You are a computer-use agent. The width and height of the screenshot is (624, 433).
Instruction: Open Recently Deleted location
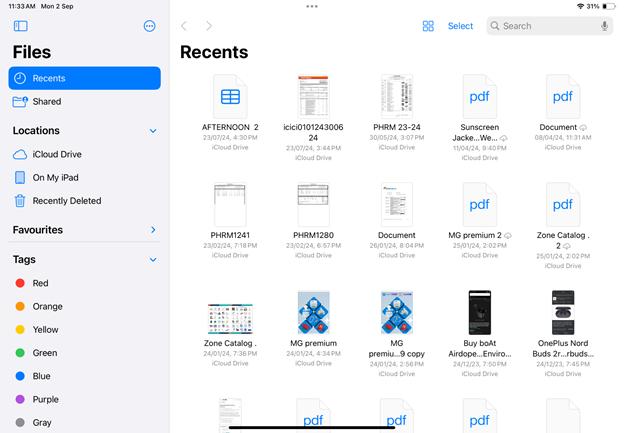click(84, 201)
